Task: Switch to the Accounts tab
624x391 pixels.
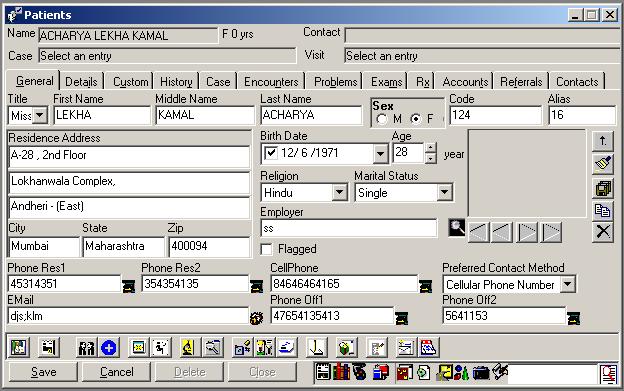Action: [x=465, y=82]
